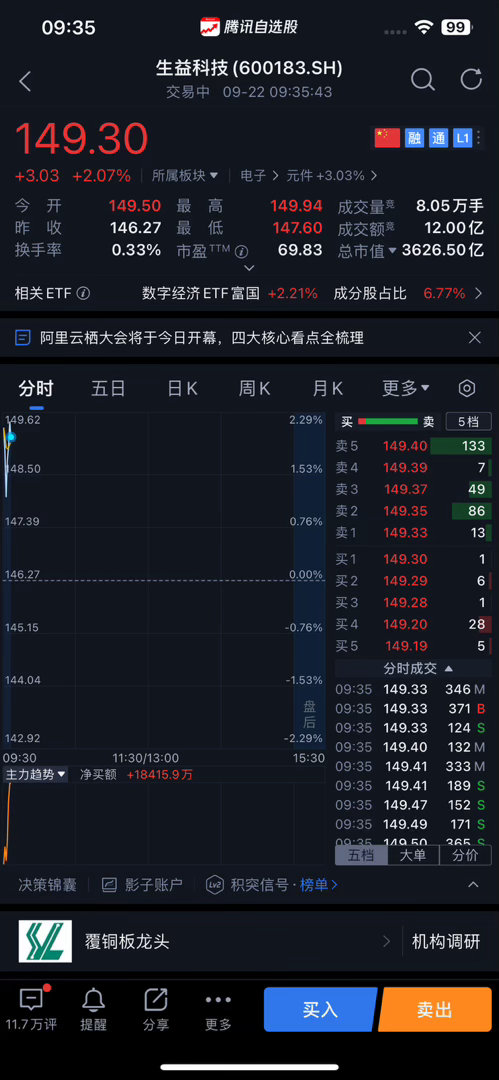
Task: Open the chart settings hexagon icon
Action: click(x=467, y=388)
